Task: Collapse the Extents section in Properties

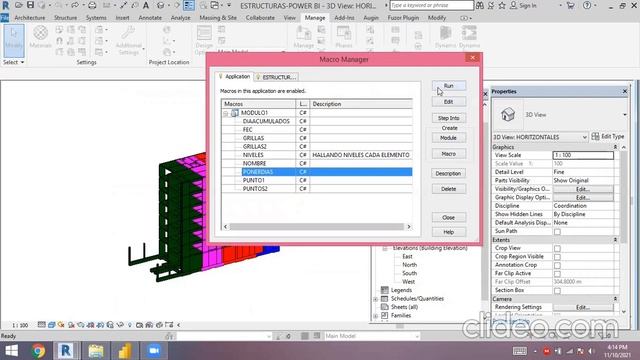Action: (615, 240)
